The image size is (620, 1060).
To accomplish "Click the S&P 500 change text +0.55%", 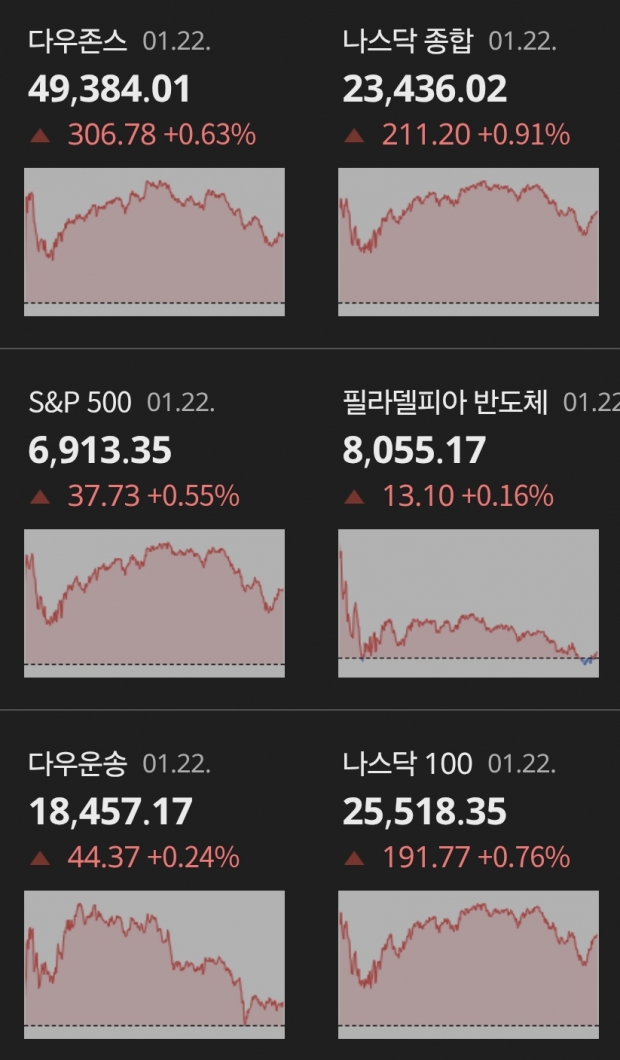I will [x=193, y=496].
